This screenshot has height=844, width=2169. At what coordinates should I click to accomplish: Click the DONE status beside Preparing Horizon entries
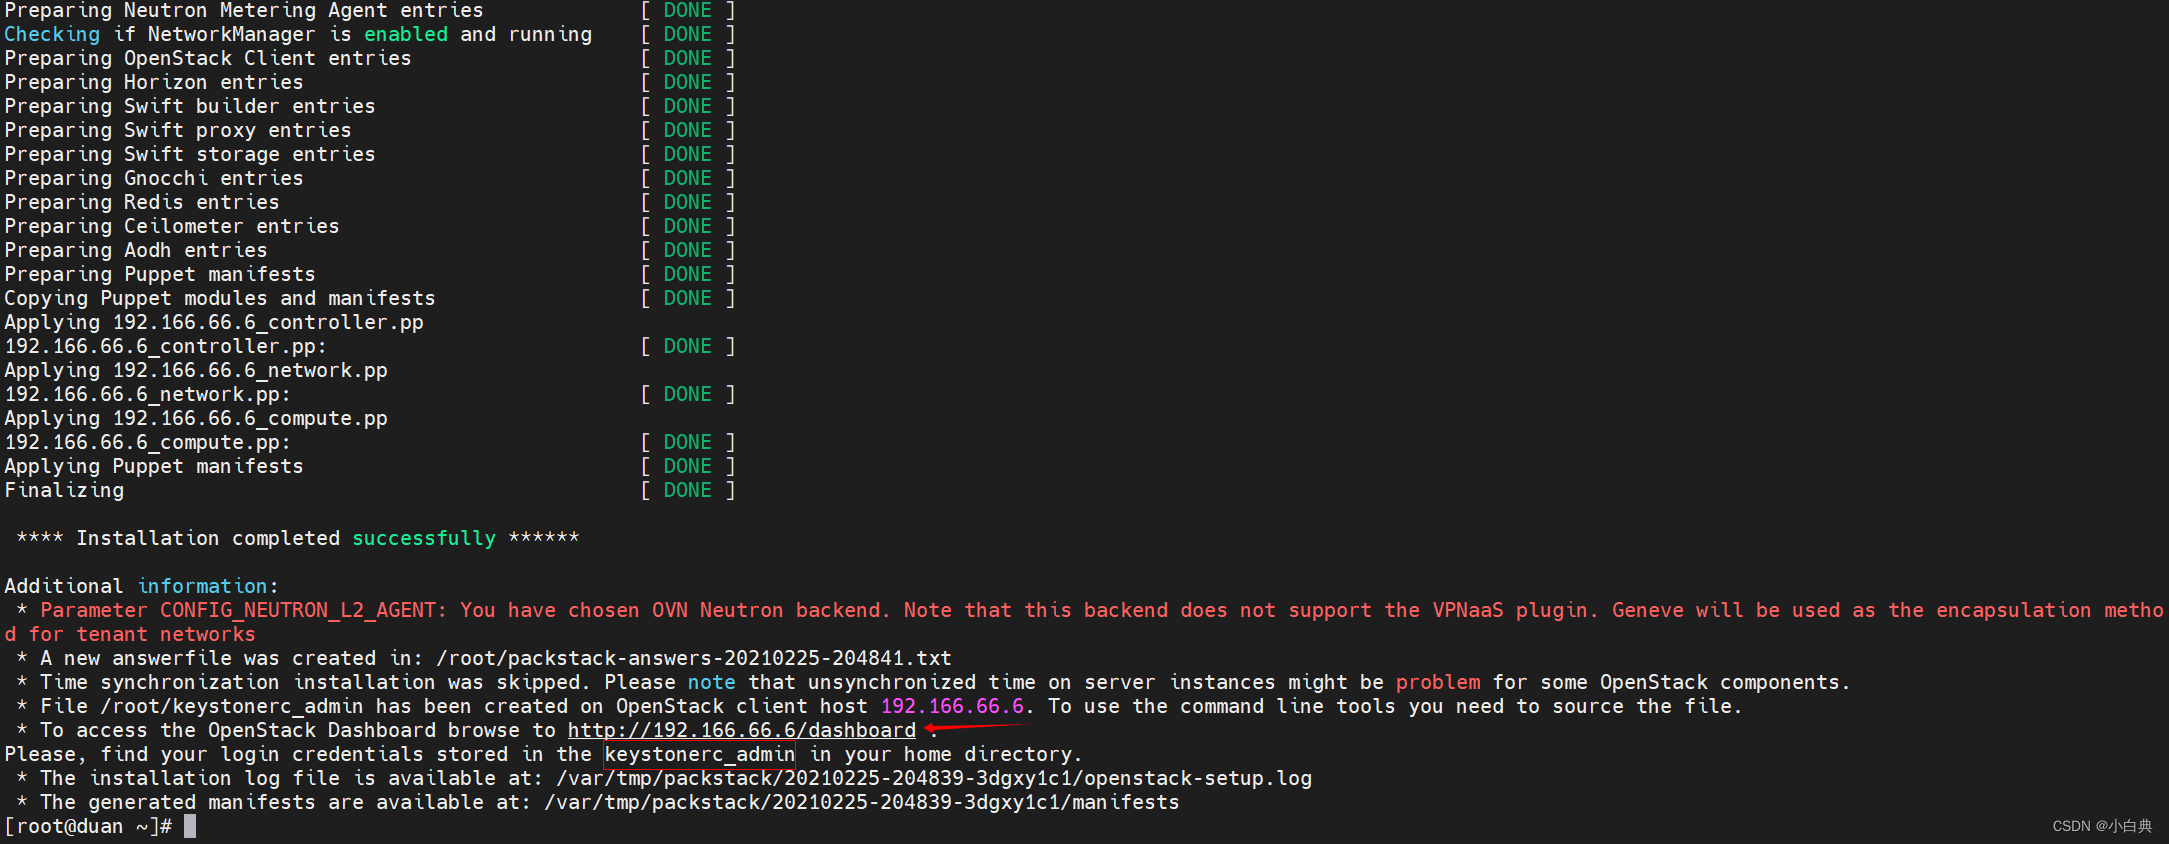click(687, 82)
